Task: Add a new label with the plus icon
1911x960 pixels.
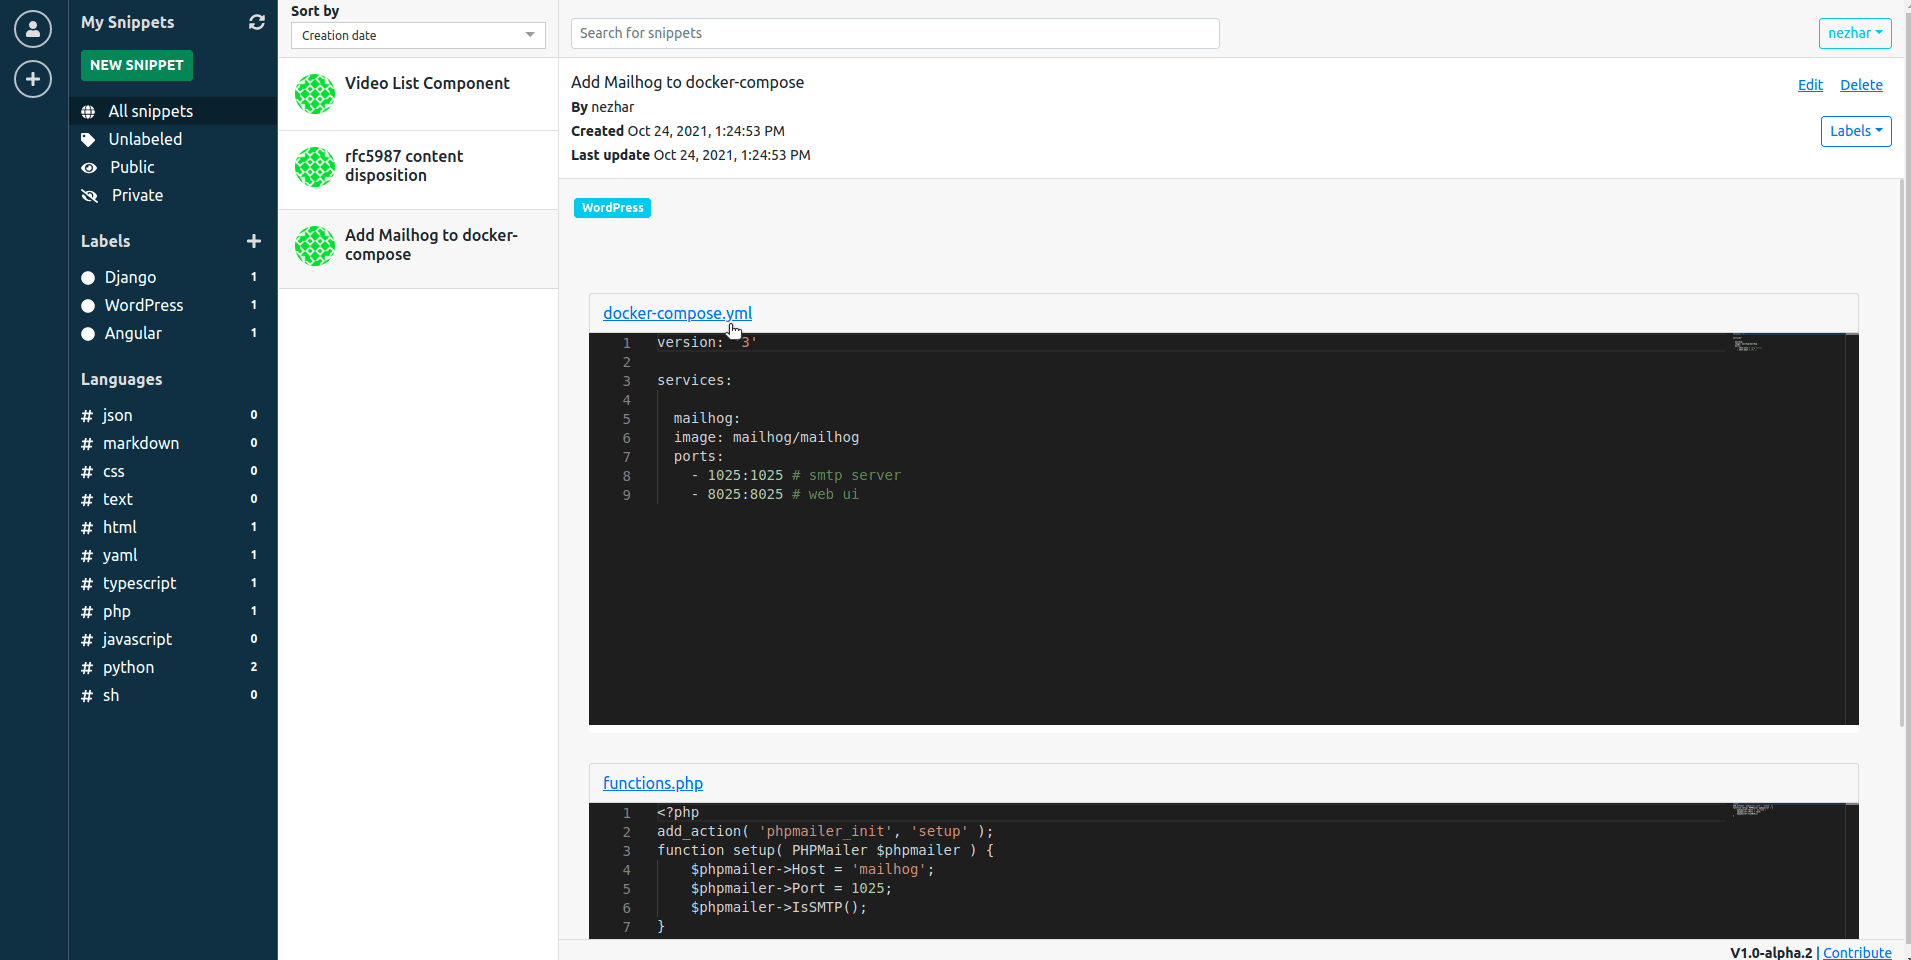Action: (x=254, y=241)
